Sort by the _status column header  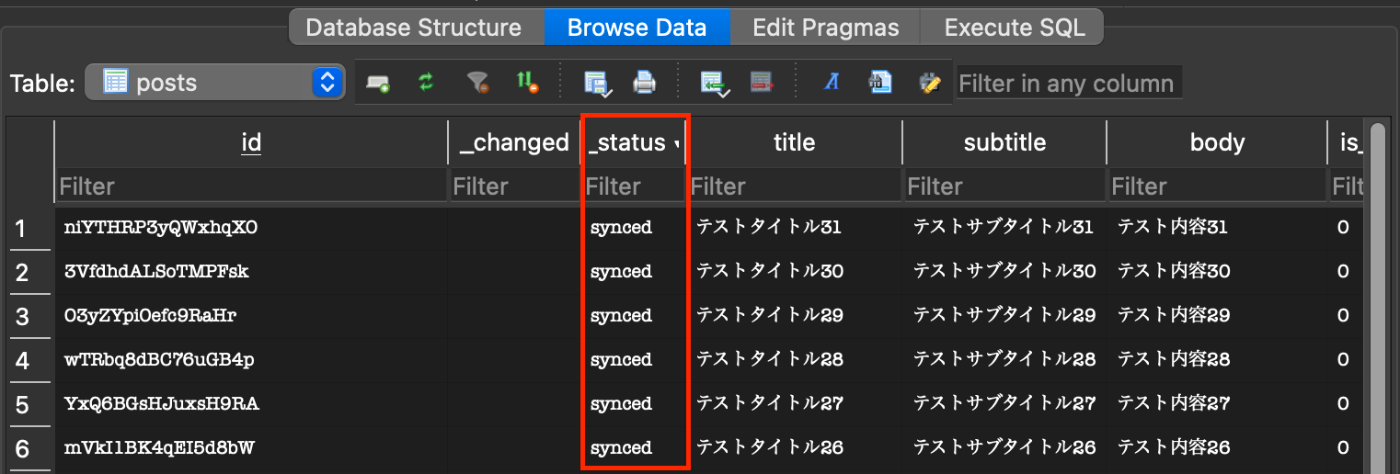[633, 142]
